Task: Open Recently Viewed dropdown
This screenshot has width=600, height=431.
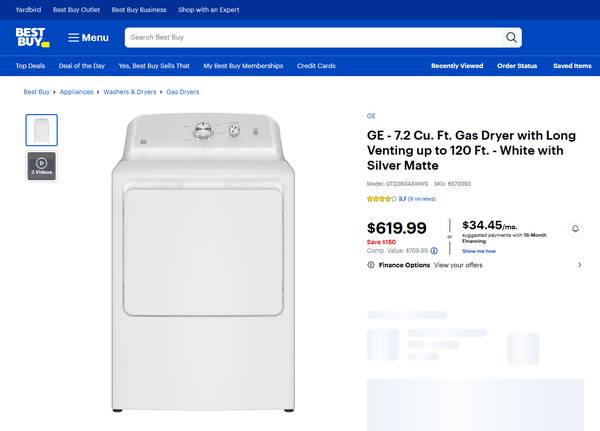Action: pyautogui.click(x=456, y=66)
